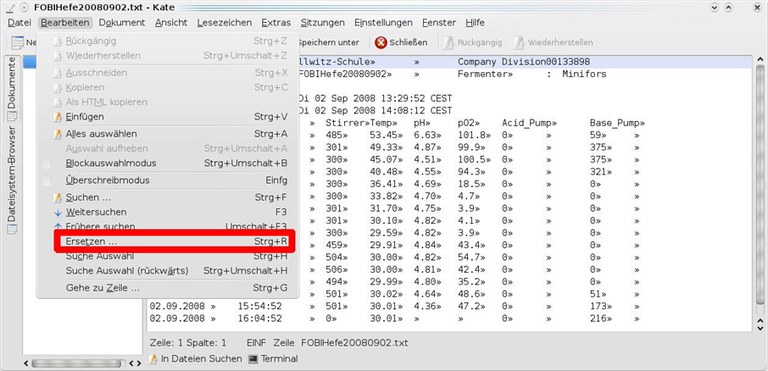Click the Wiederherstellen toolbar button

[553, 43]
